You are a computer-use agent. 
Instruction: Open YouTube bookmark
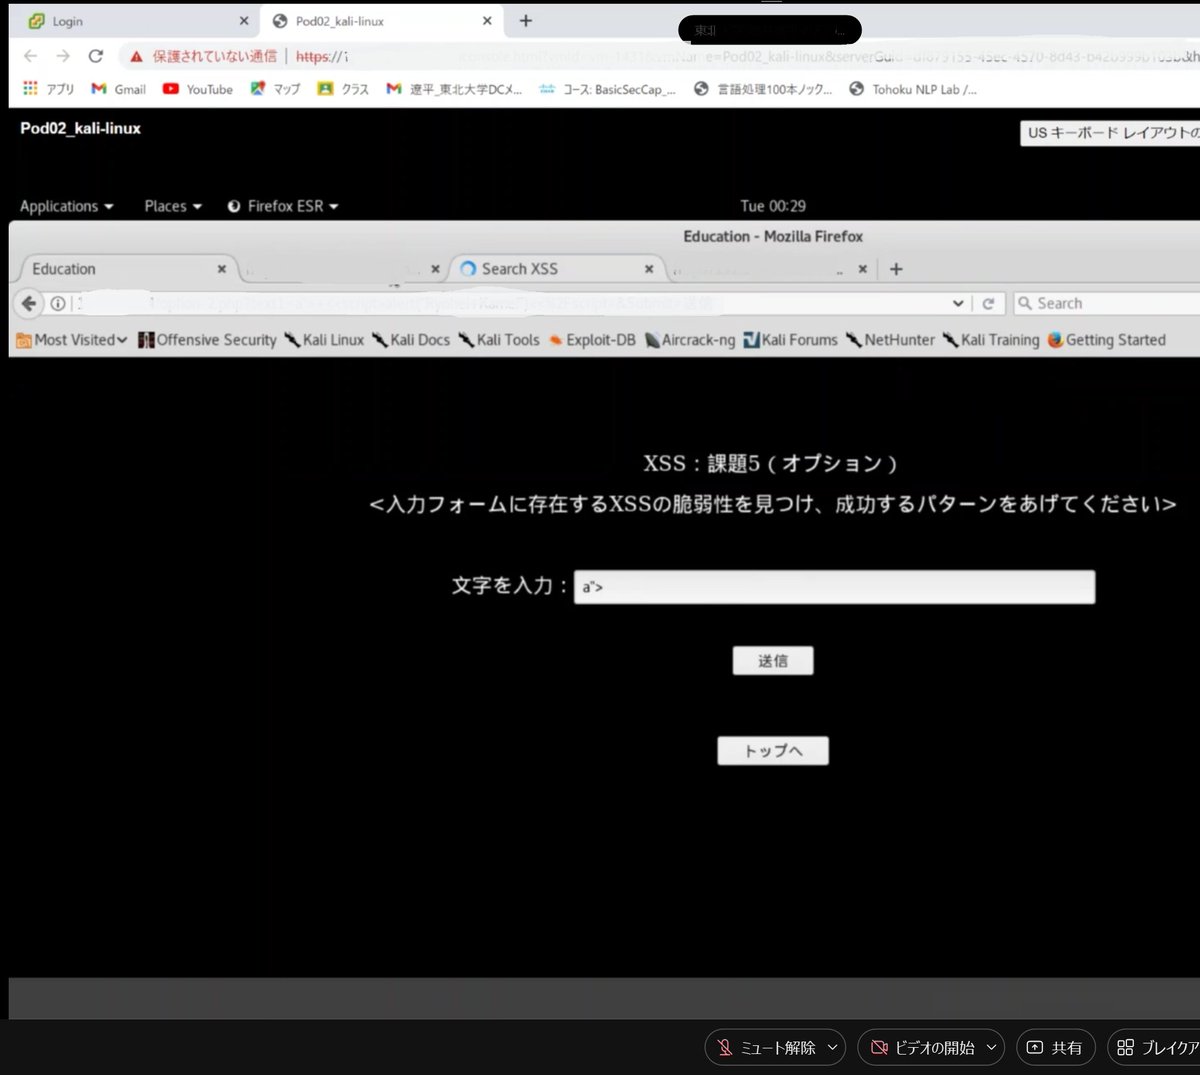(197, 89)
